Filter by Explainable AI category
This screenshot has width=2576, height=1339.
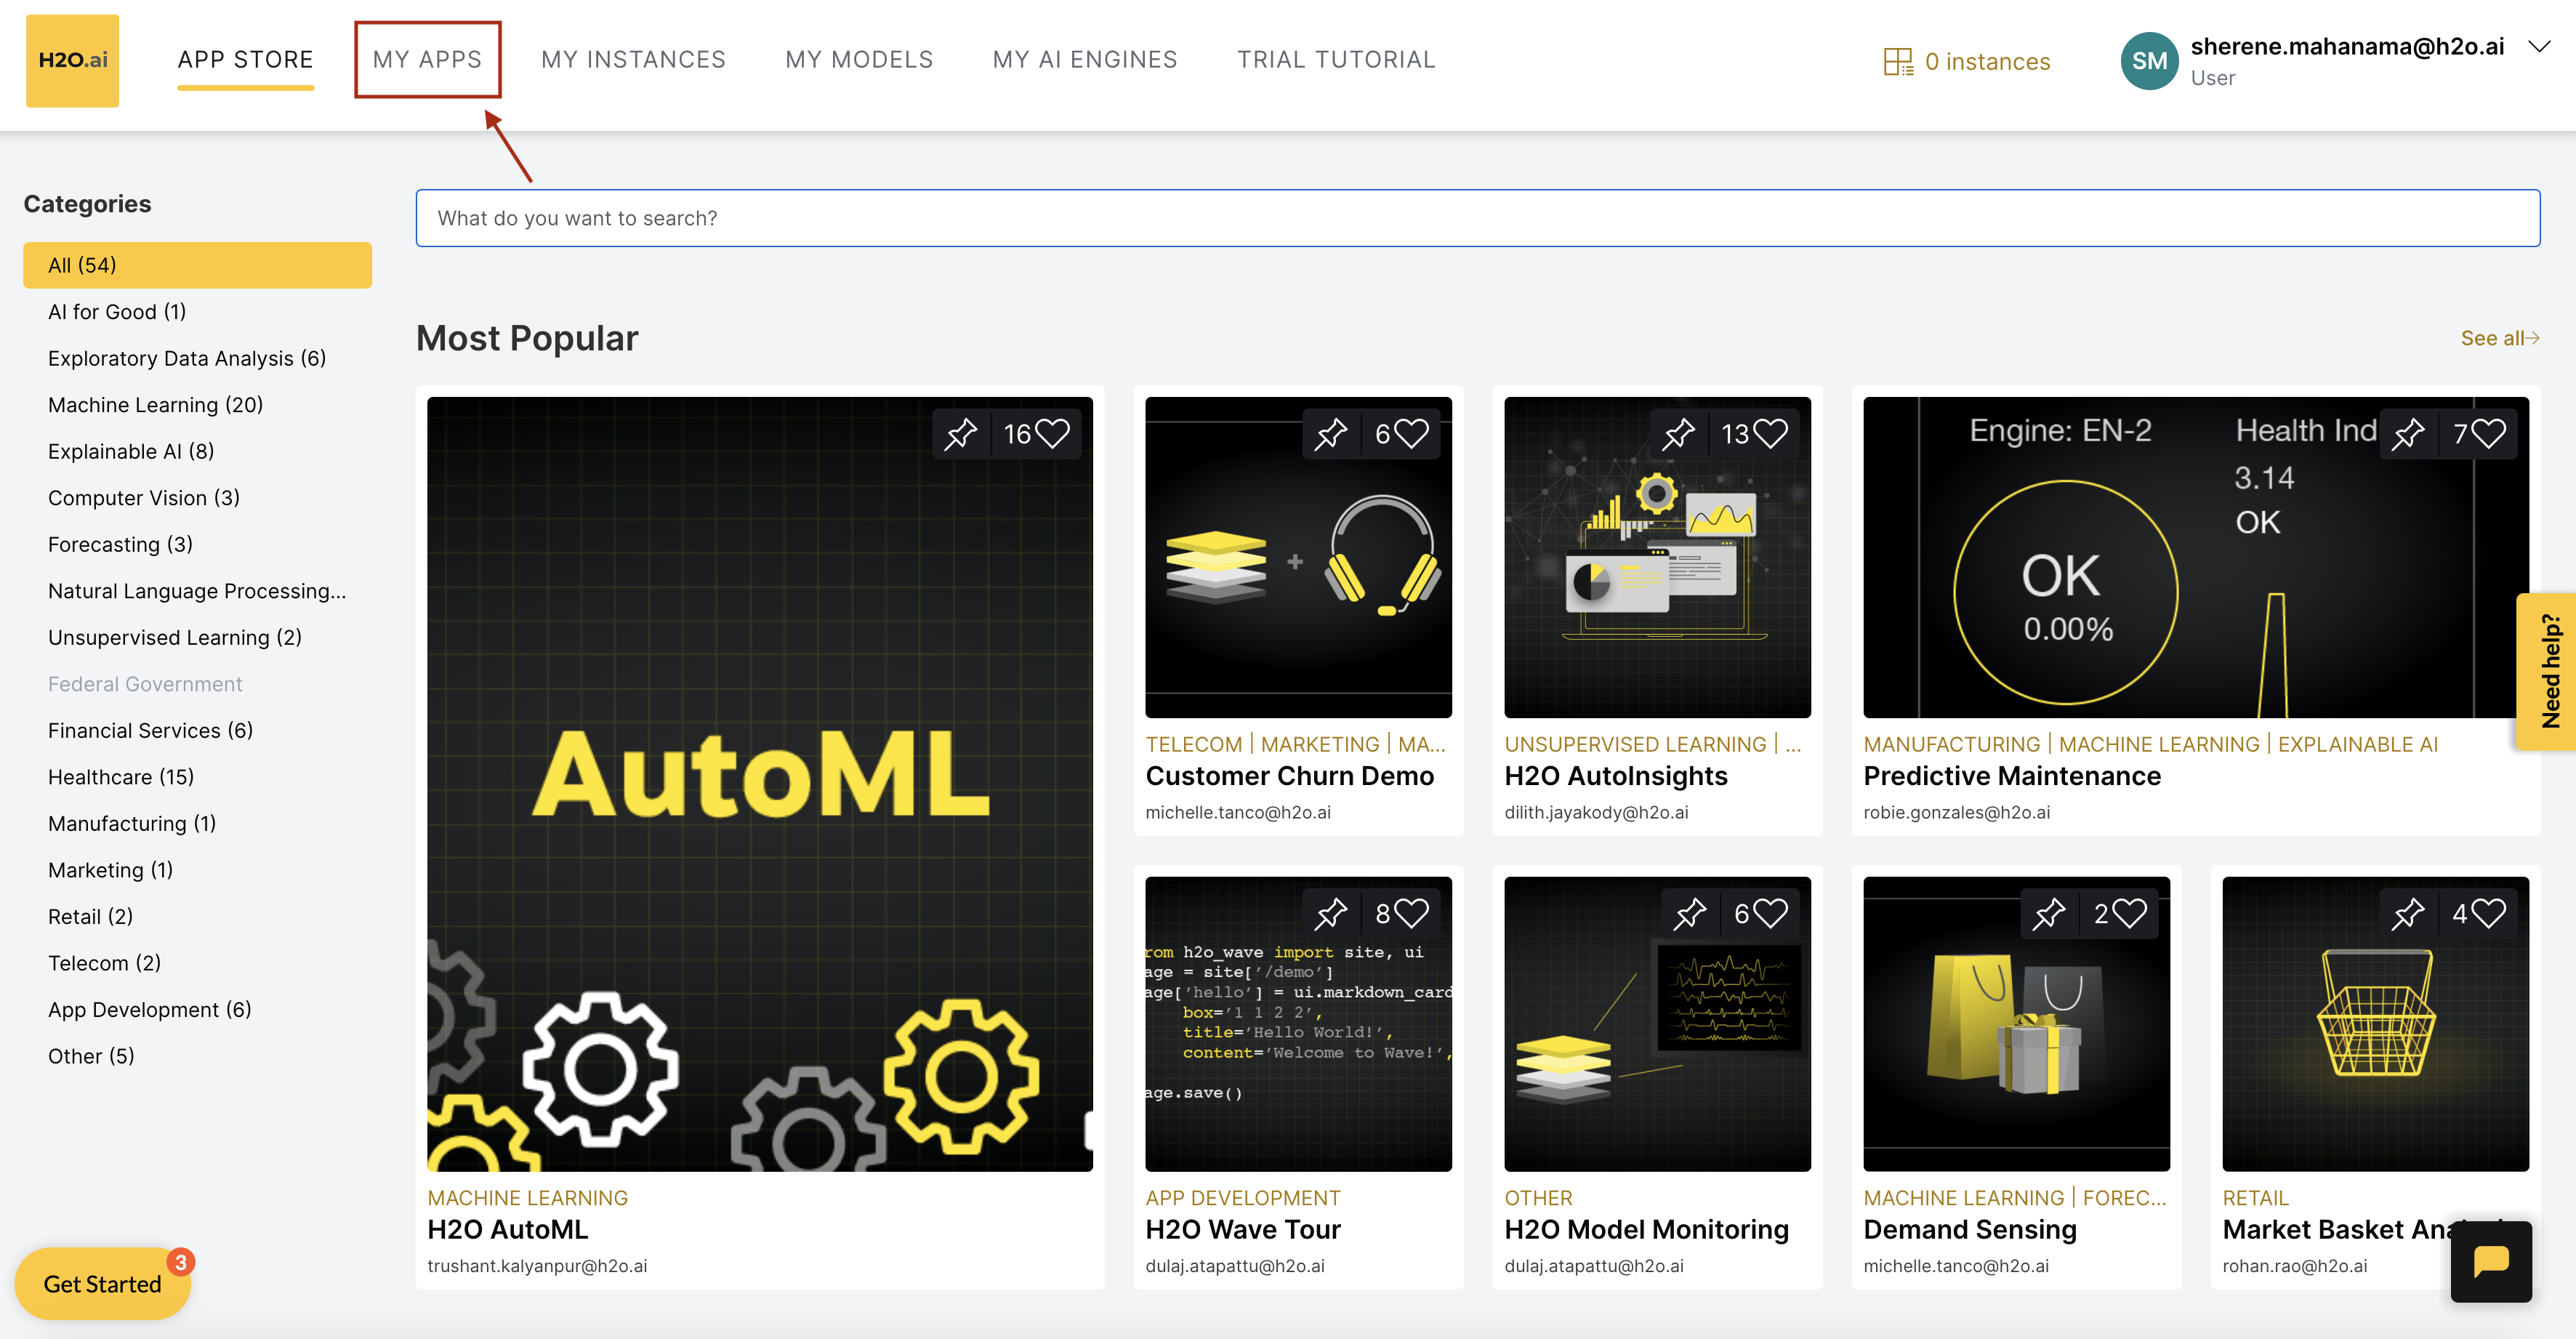pos(131,451)
